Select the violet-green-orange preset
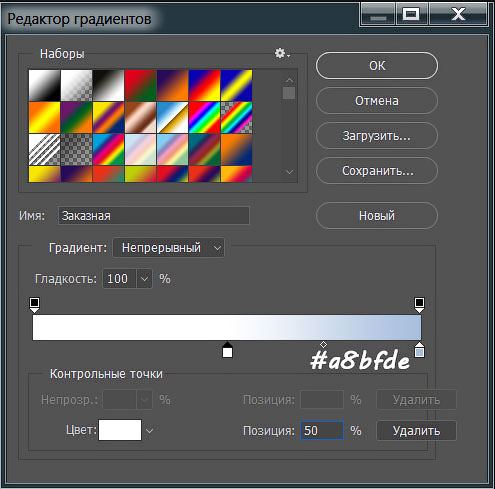495x489 pixels. pyautogui.click(x=76, y=117)
